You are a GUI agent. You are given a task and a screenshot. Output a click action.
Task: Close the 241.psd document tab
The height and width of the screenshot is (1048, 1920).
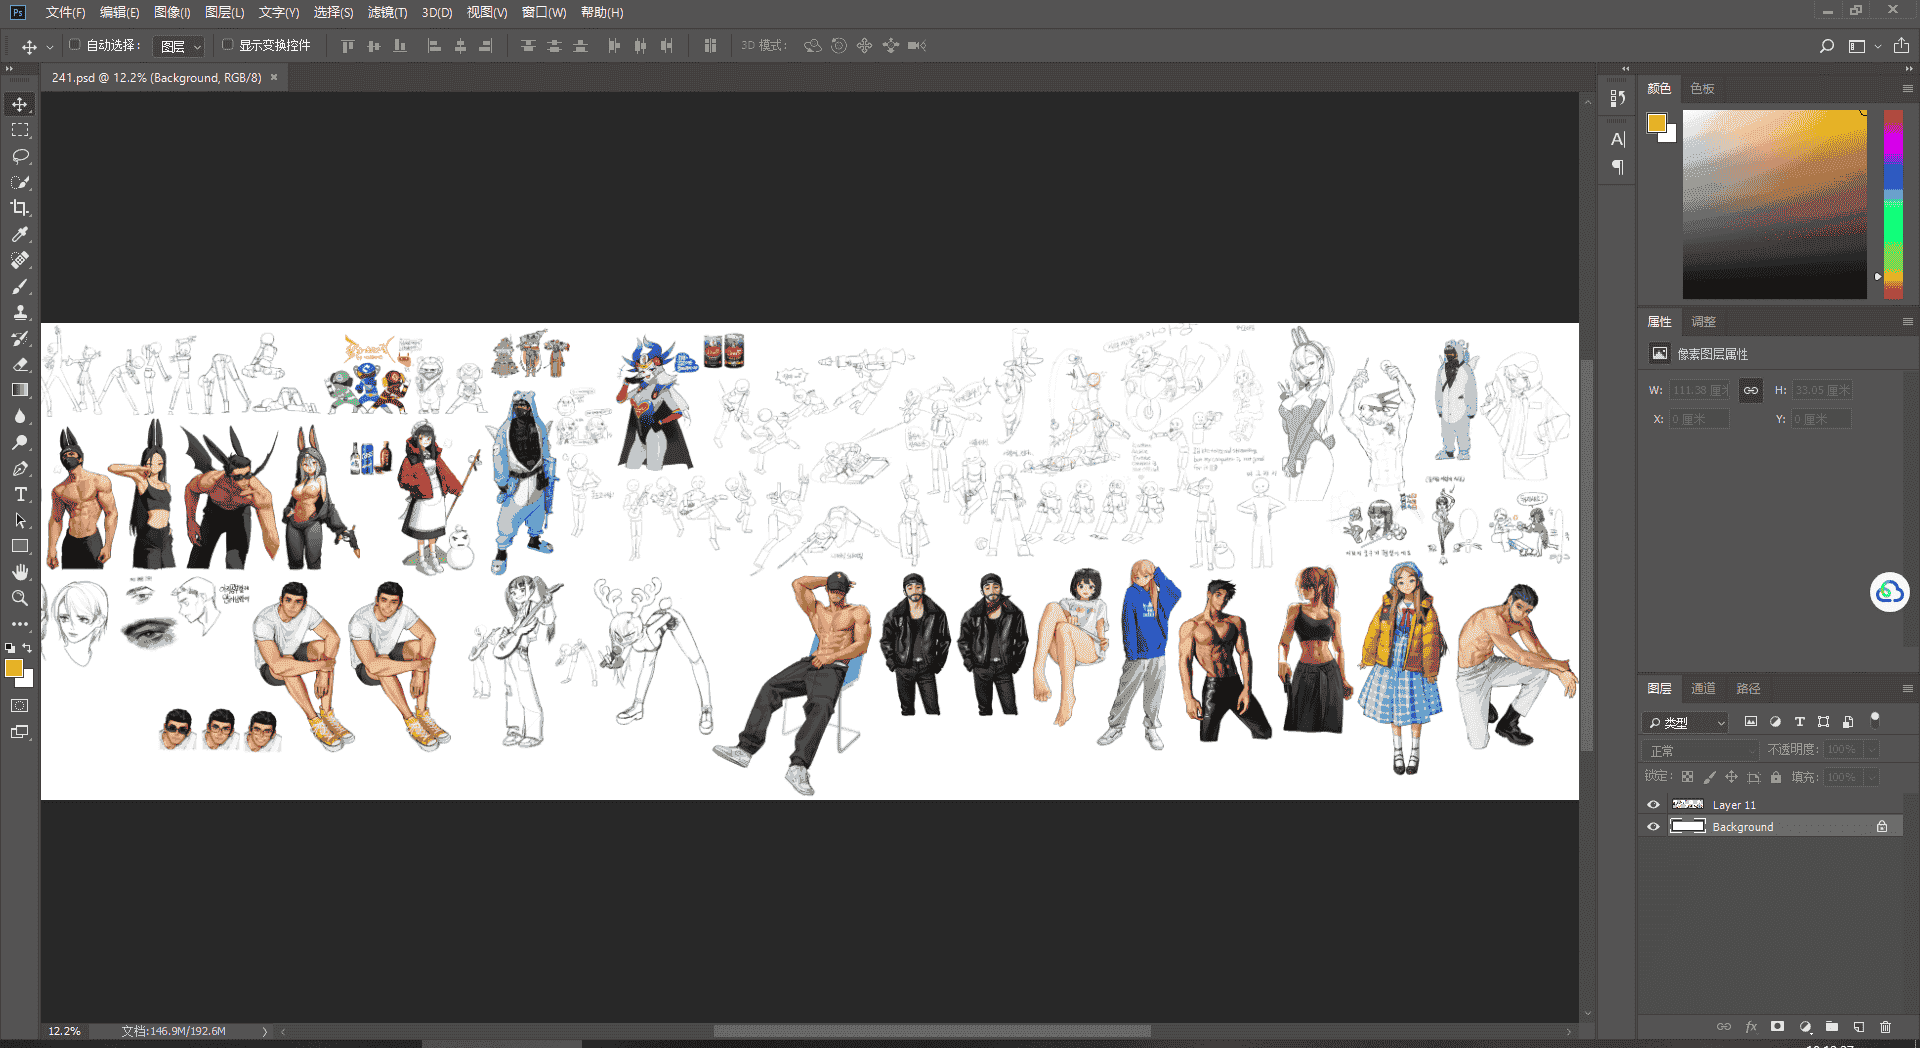[274, 77]
